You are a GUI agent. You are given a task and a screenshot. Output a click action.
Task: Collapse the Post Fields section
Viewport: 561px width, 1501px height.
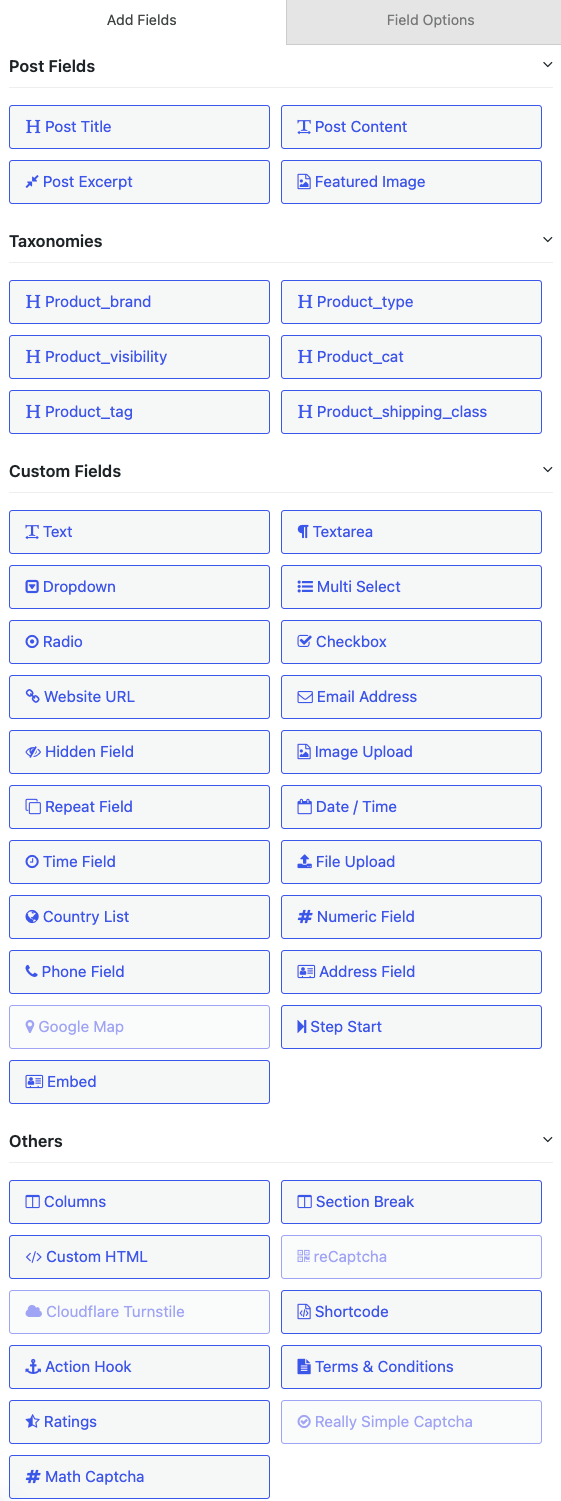click(547, 65)
